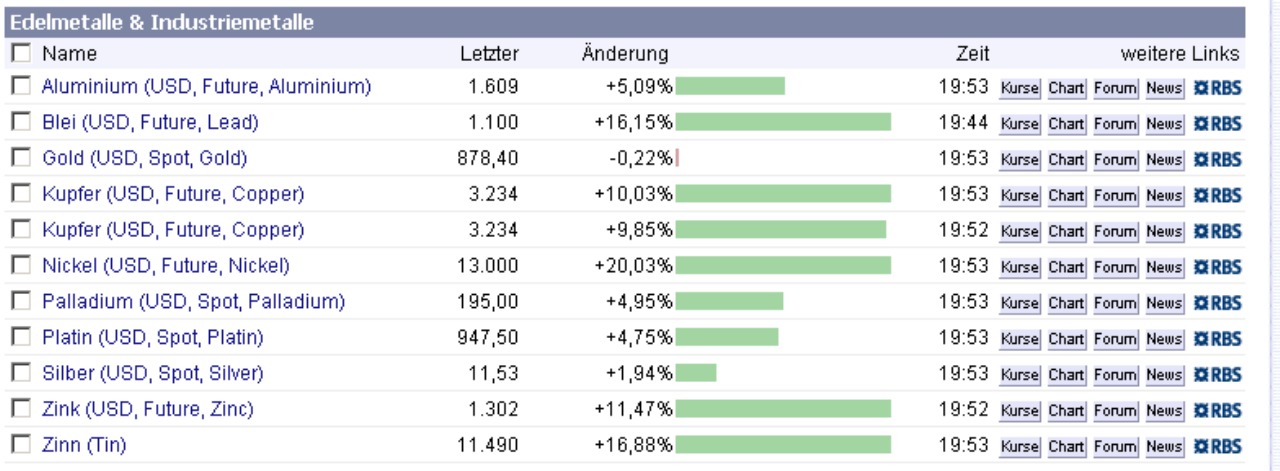View News for Silber
The height and width of the screenshot is (471, 1280).
(x=1164, y=375)
